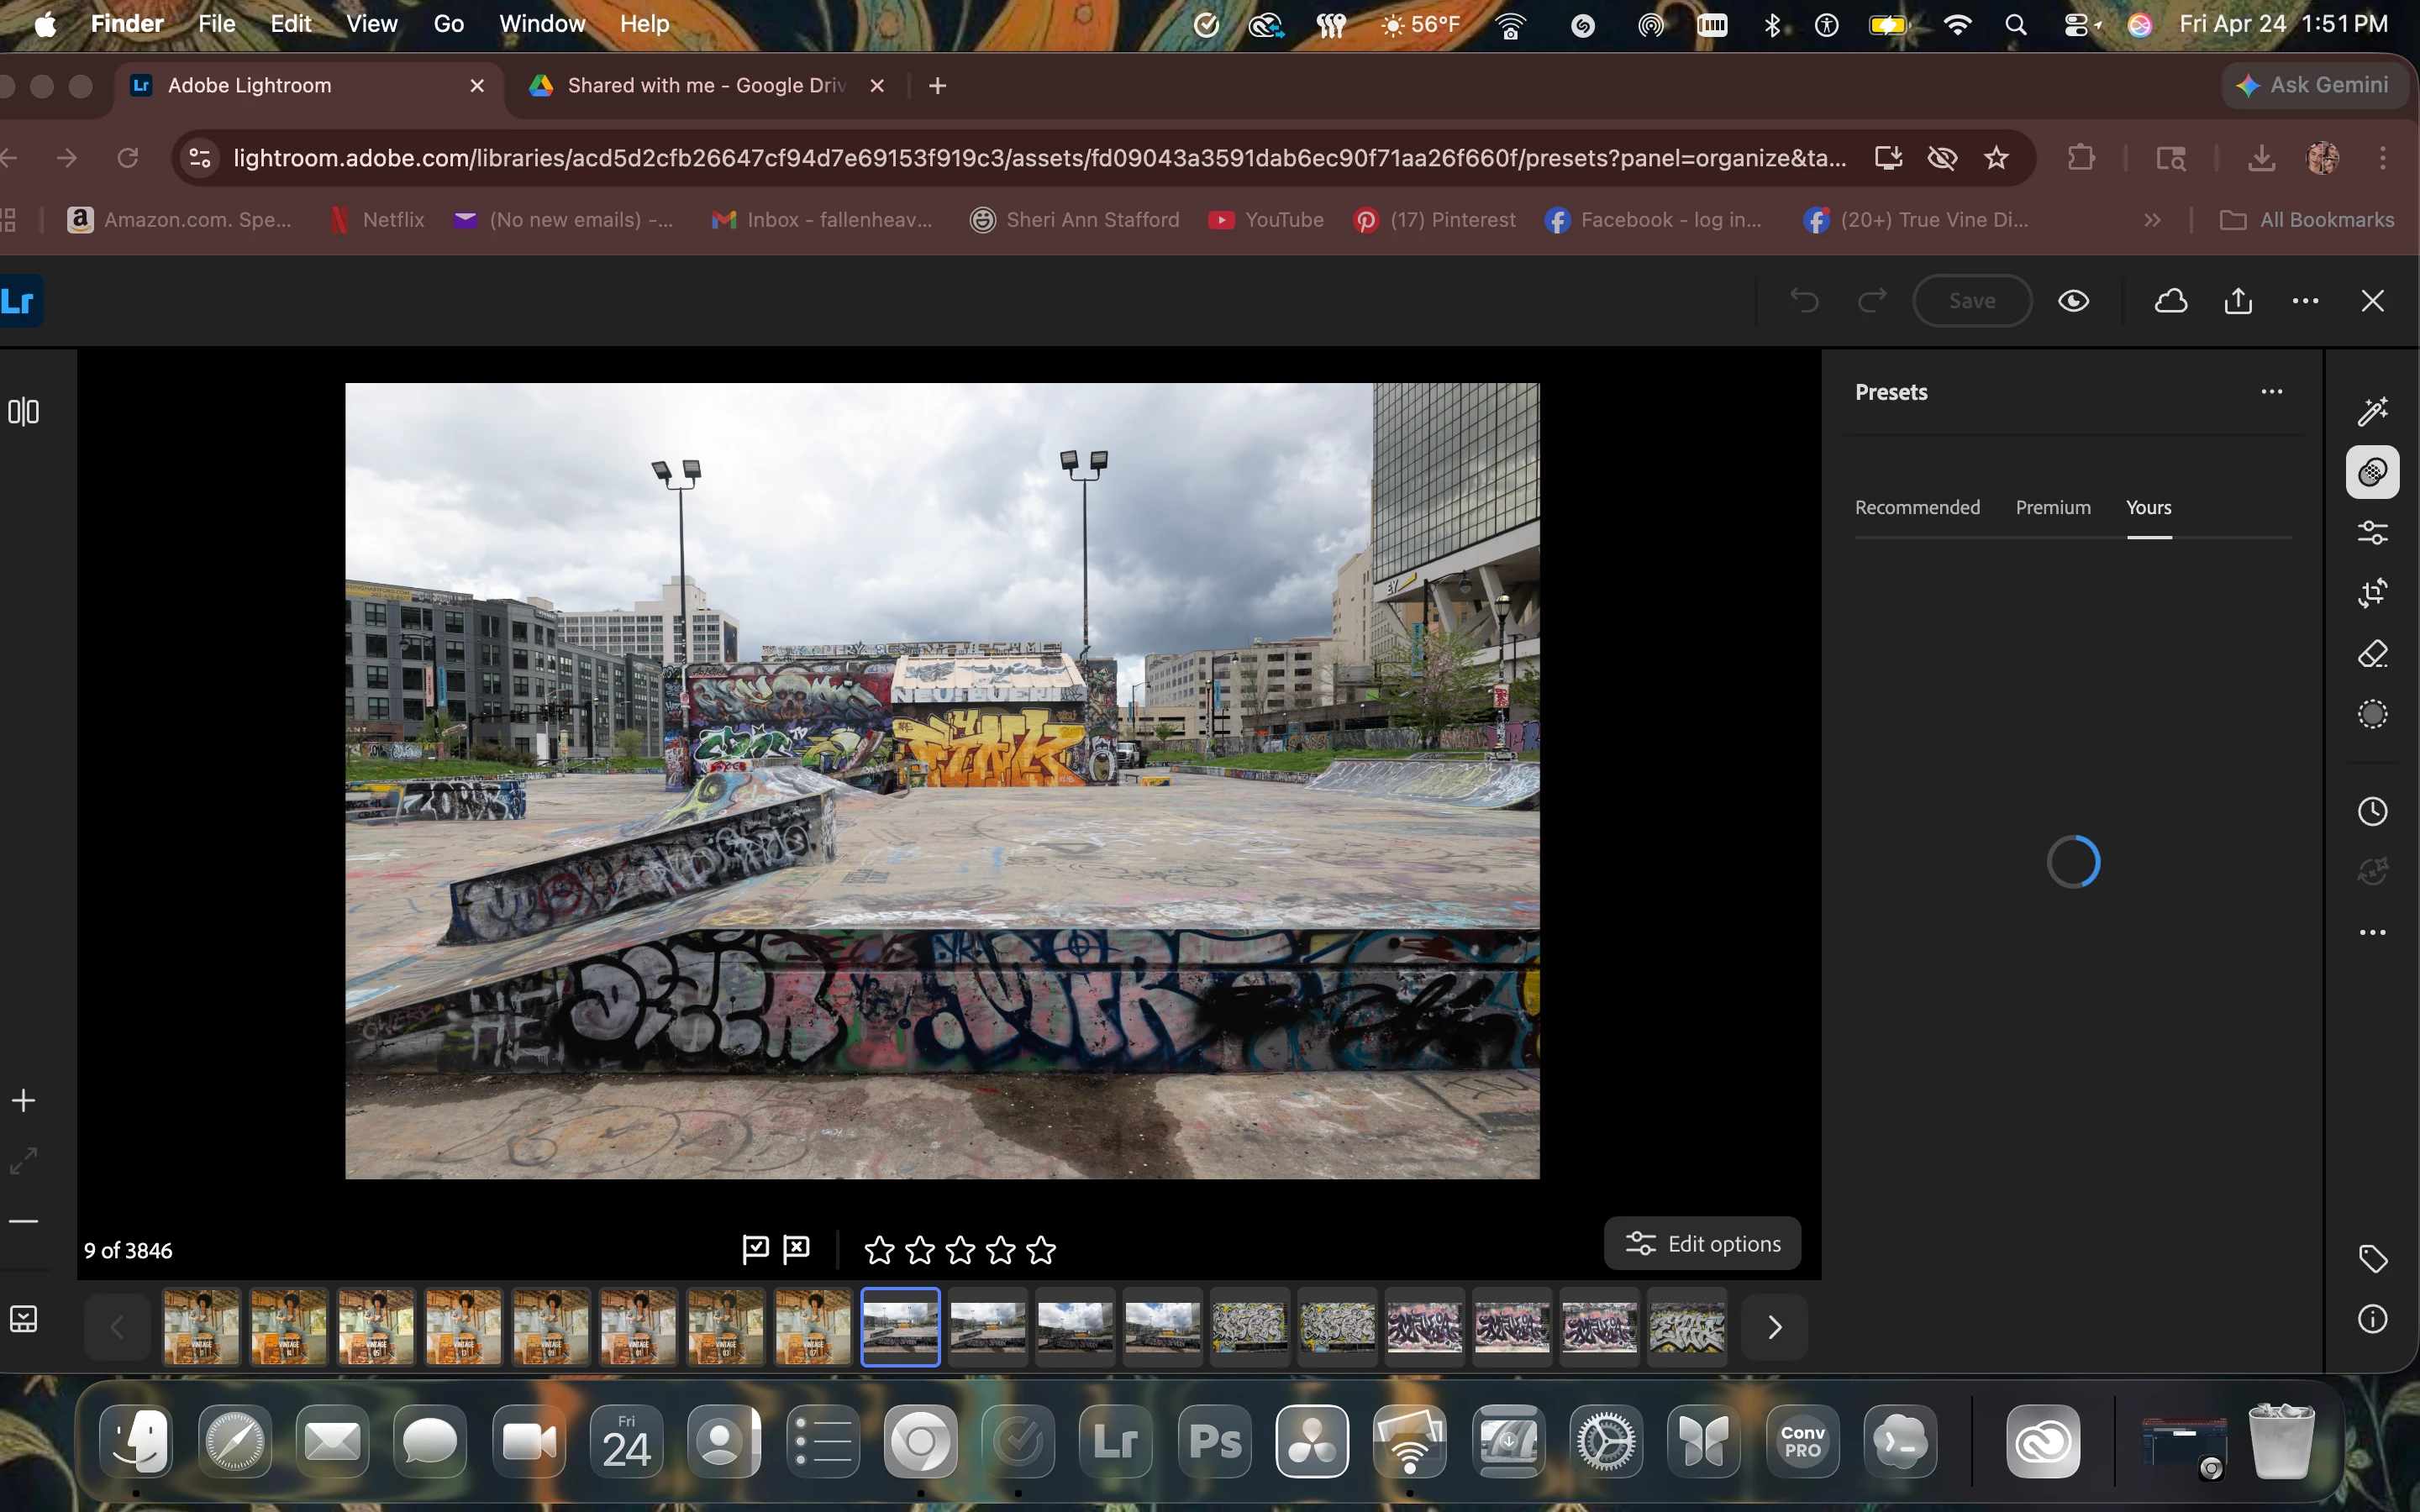Viewport: 2420px width, 1512px height.
Task: Open Presets panel three-dot menu
Action: point(2271,392)
